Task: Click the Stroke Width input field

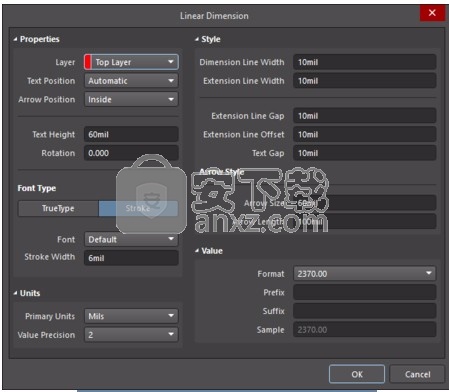Action: [x=131, y=258]
